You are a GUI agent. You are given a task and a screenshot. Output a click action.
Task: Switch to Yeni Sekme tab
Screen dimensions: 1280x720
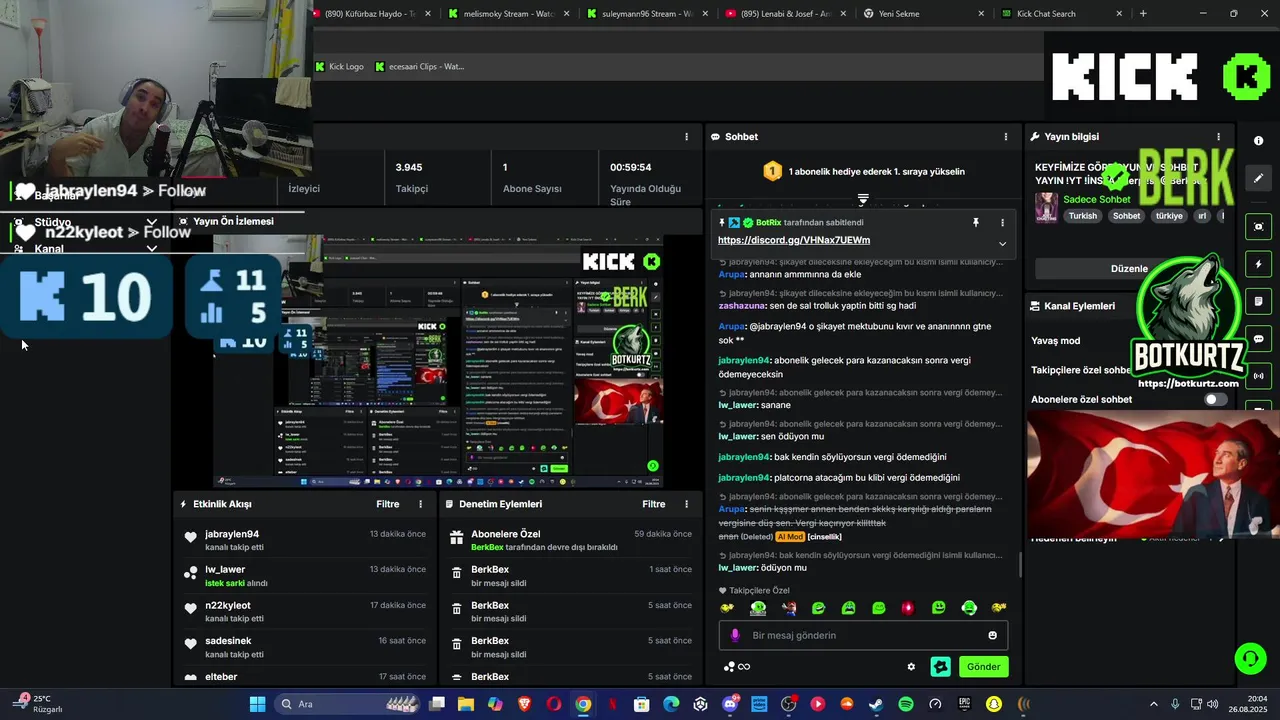923,14
